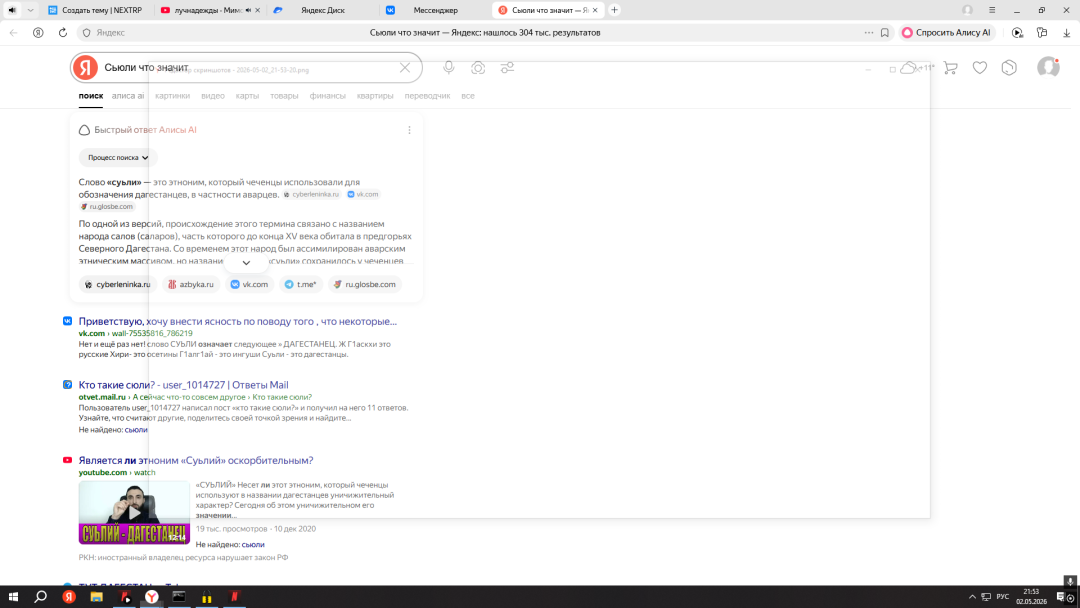Open Windows taskbar search
Image resolution: width=1080 pixels, height=608 pixels.
(x=41, y=596)
